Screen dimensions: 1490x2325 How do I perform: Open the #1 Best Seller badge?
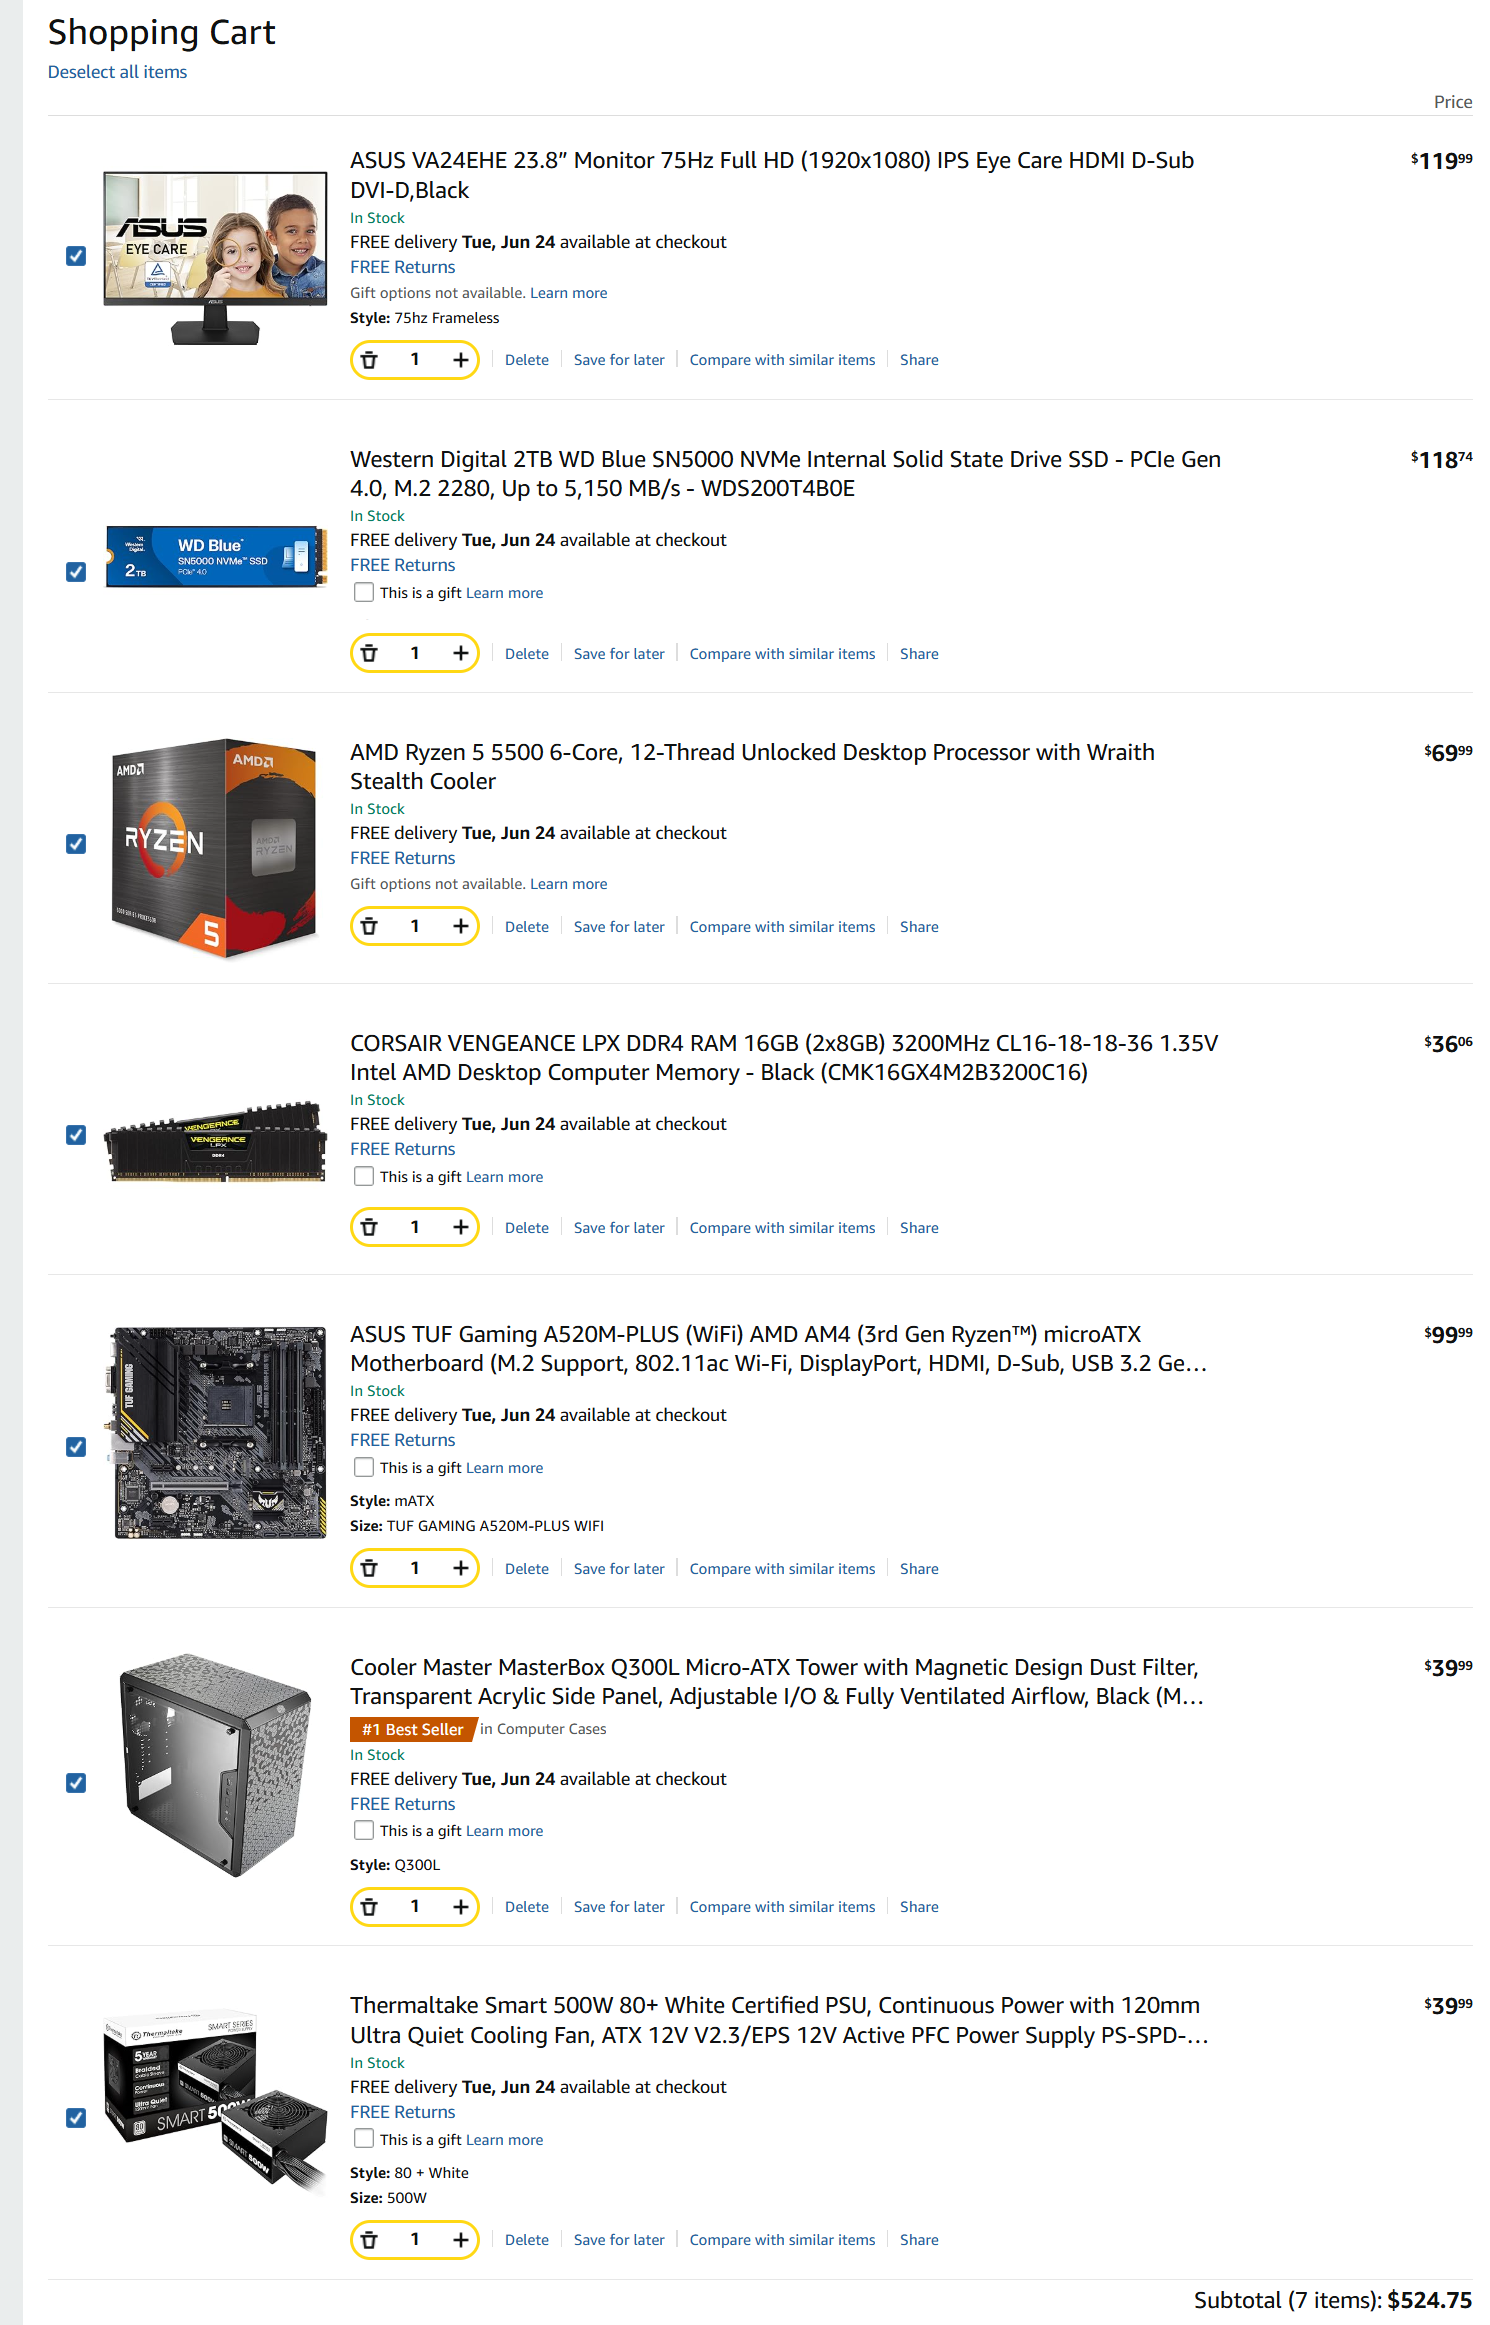(x=412, y=1729)
